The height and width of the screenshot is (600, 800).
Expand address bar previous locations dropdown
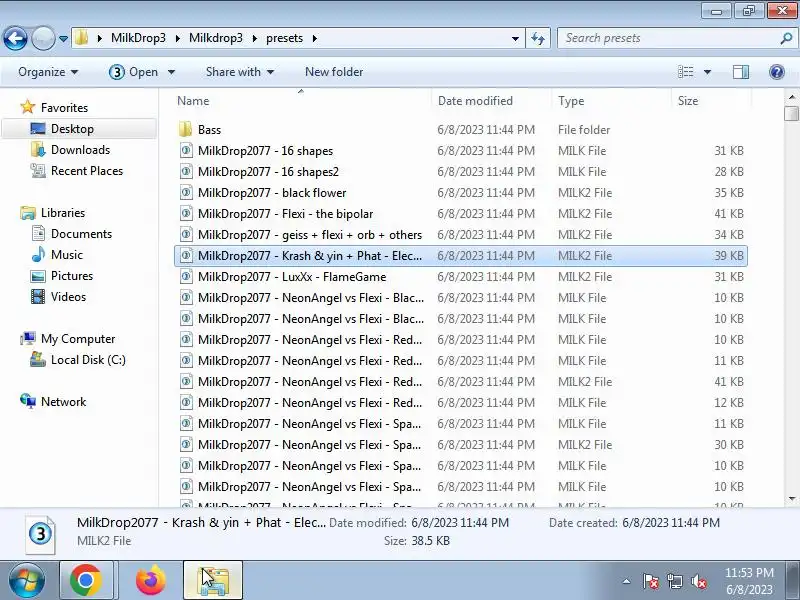[x=515, y=38]
